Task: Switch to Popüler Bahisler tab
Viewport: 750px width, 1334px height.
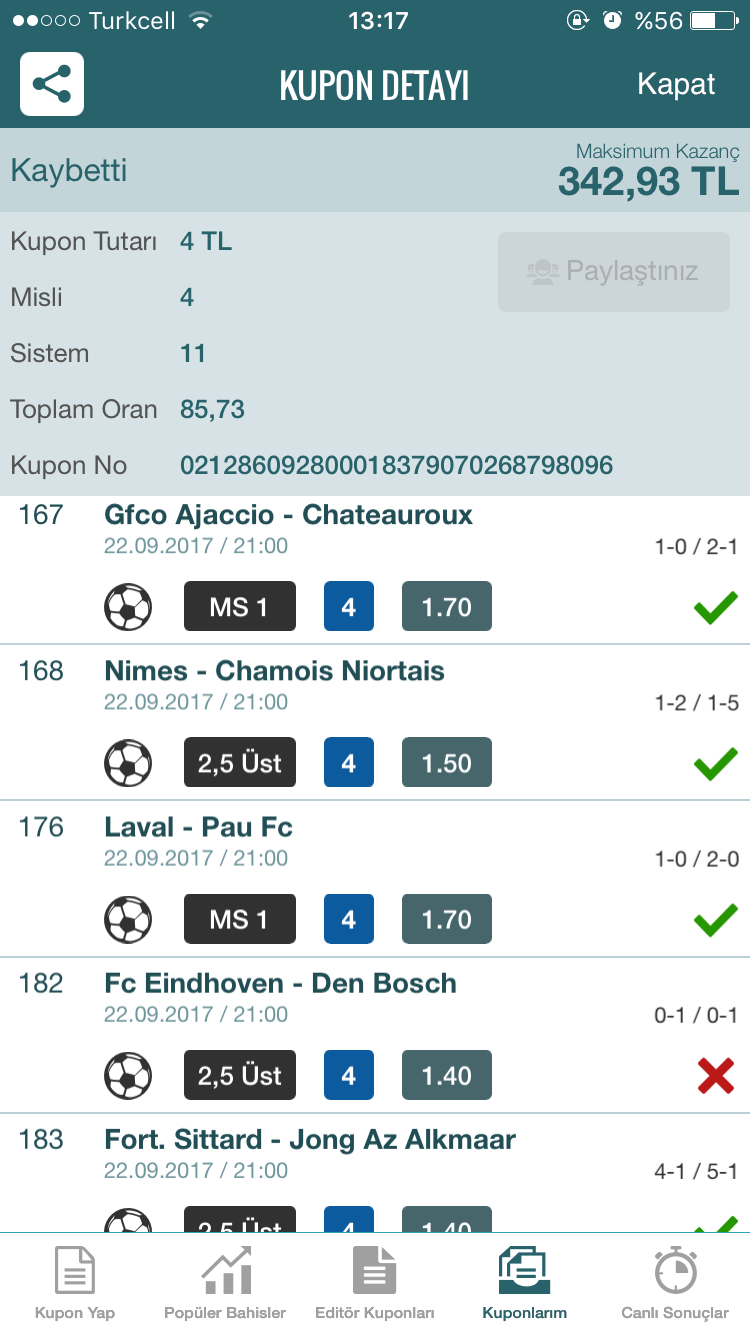Action: tap(225, 1283)
